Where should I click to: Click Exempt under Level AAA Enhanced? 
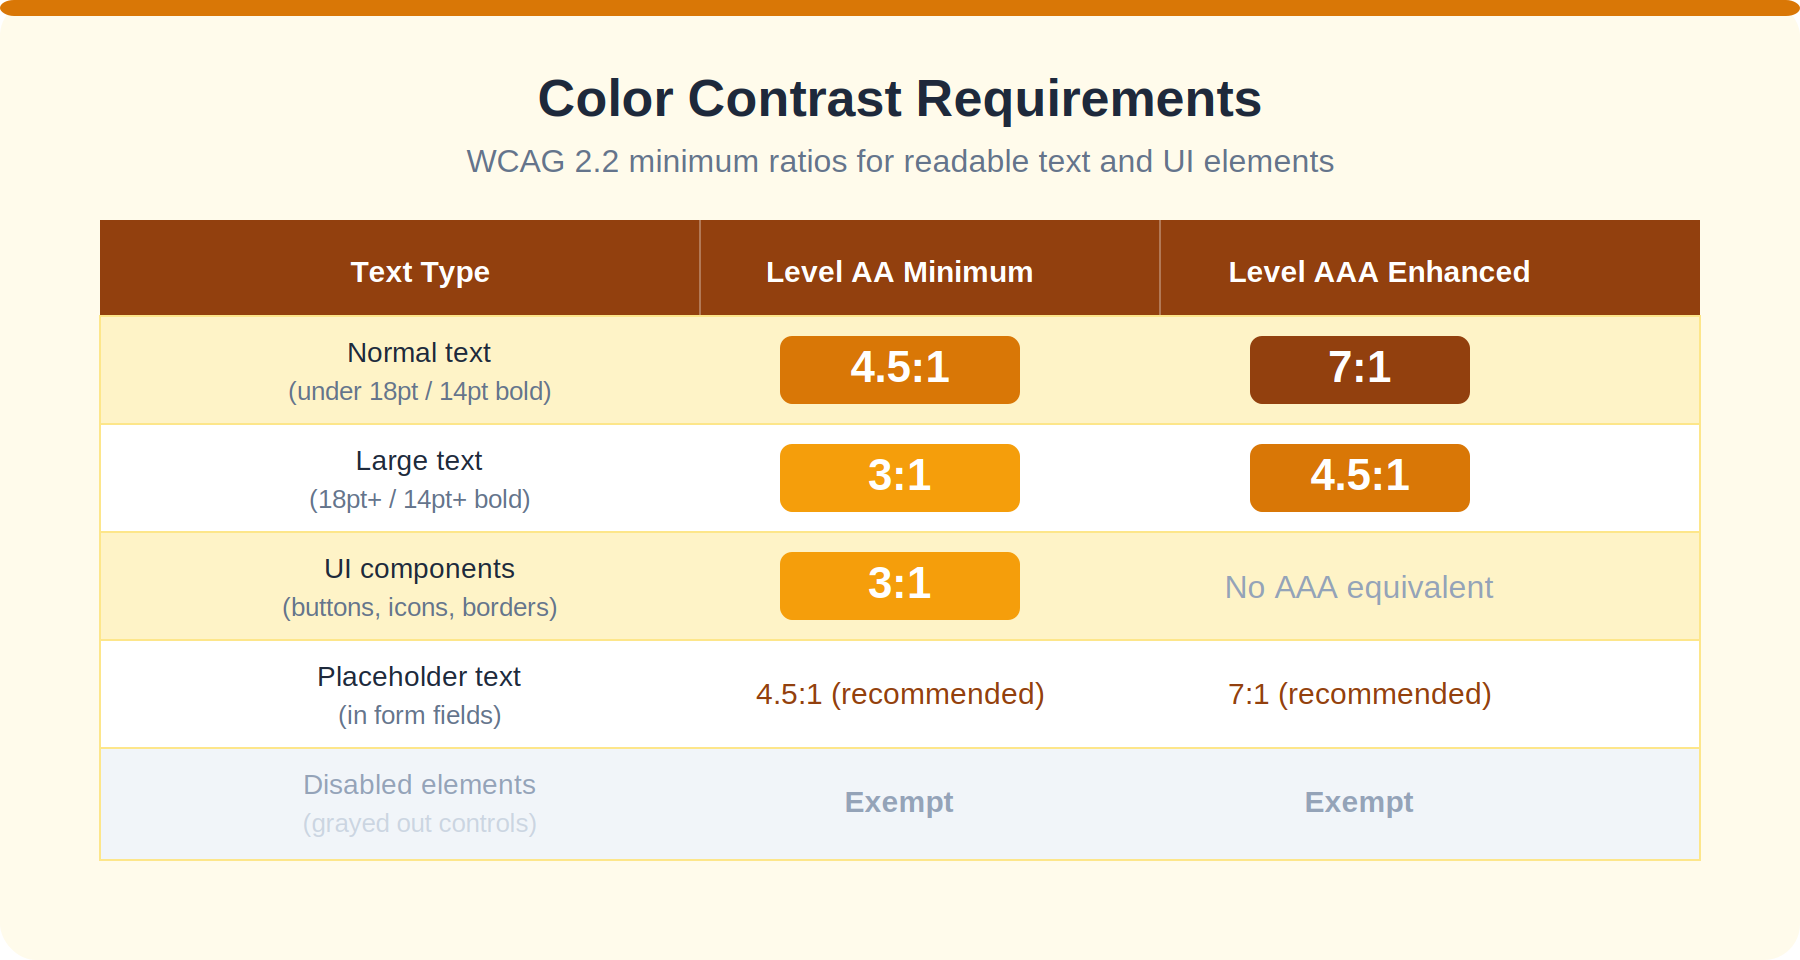(x=1359, y=802)
